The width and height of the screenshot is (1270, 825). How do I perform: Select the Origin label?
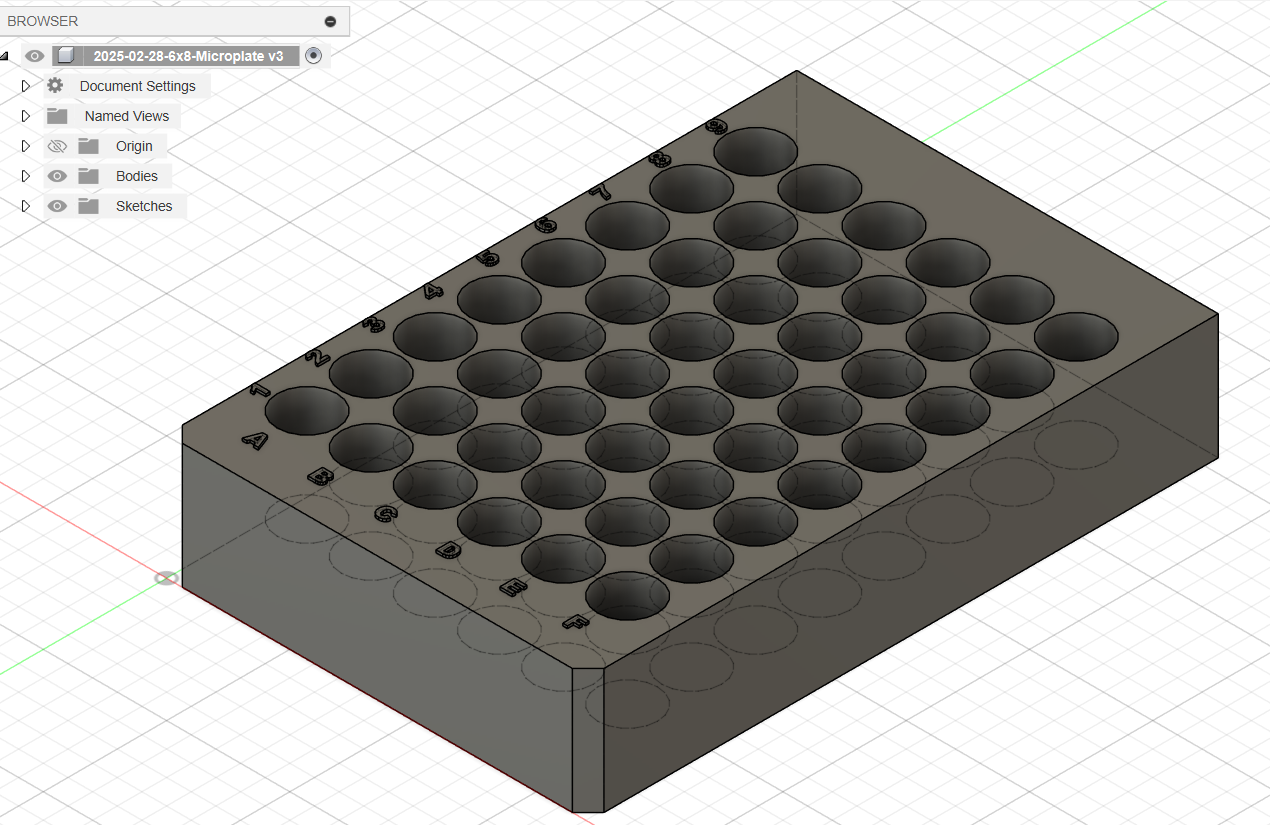click(134, 146)
